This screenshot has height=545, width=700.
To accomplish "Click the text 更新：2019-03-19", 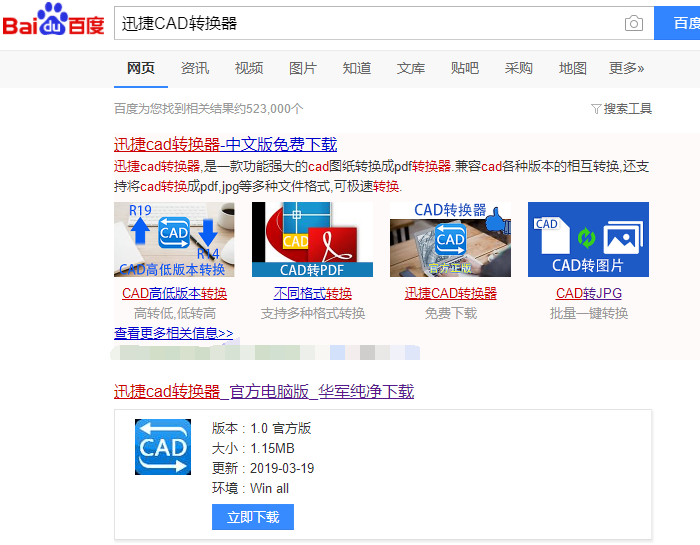I will 263,468.
